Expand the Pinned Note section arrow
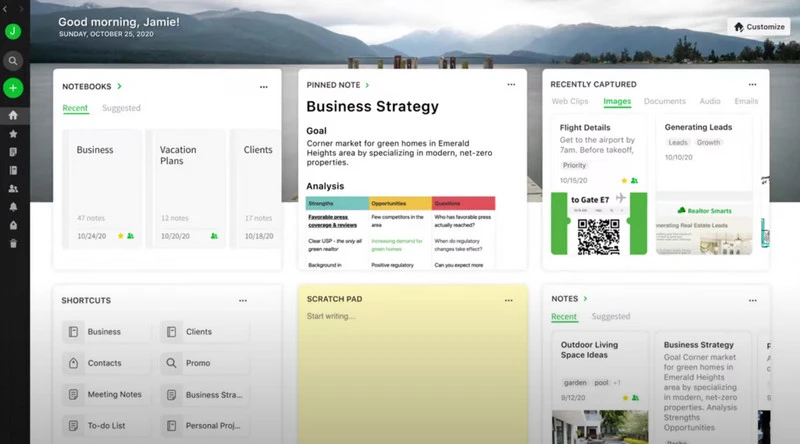 [367, 85]
